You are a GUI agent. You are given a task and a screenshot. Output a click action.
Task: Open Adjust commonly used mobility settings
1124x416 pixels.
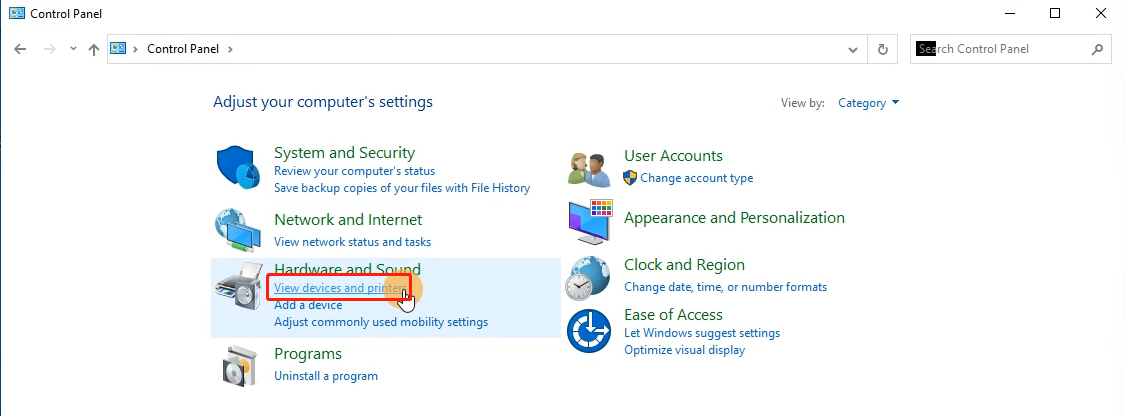pos(381,322)
